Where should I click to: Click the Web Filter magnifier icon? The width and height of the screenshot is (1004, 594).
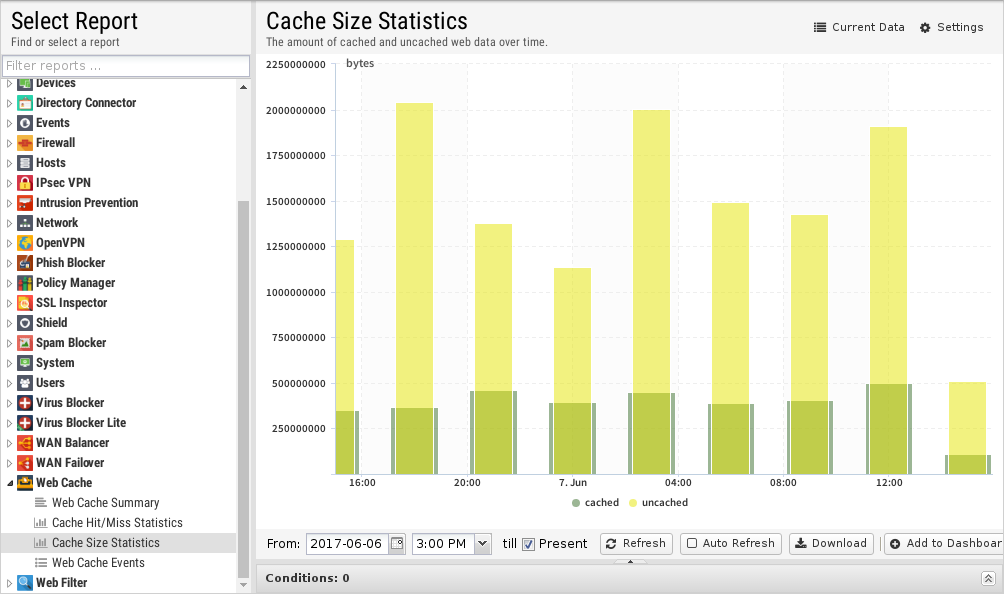pos(25,583)
